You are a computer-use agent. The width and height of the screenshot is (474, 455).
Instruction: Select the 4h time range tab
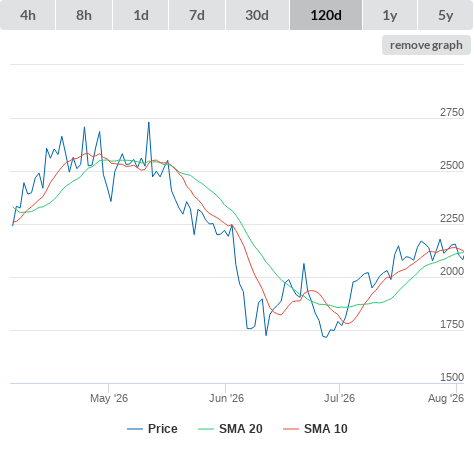[x=28, y=15]
